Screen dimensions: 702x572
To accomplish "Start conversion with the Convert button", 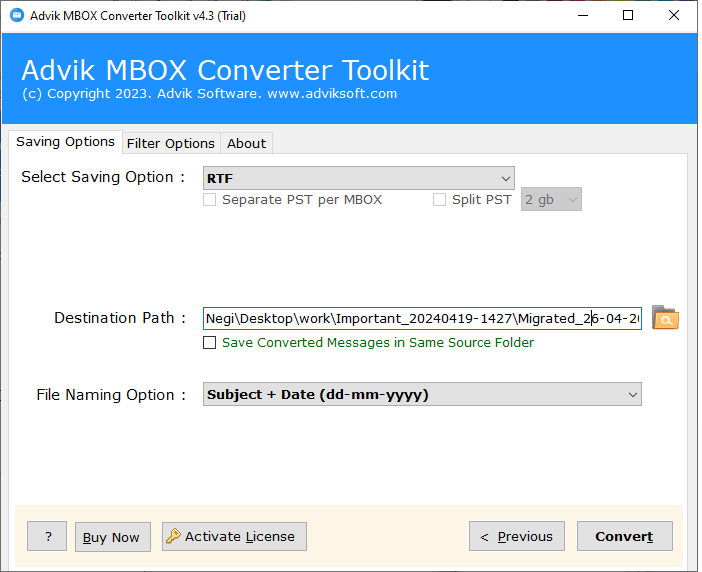I will [x=625, y=536].
